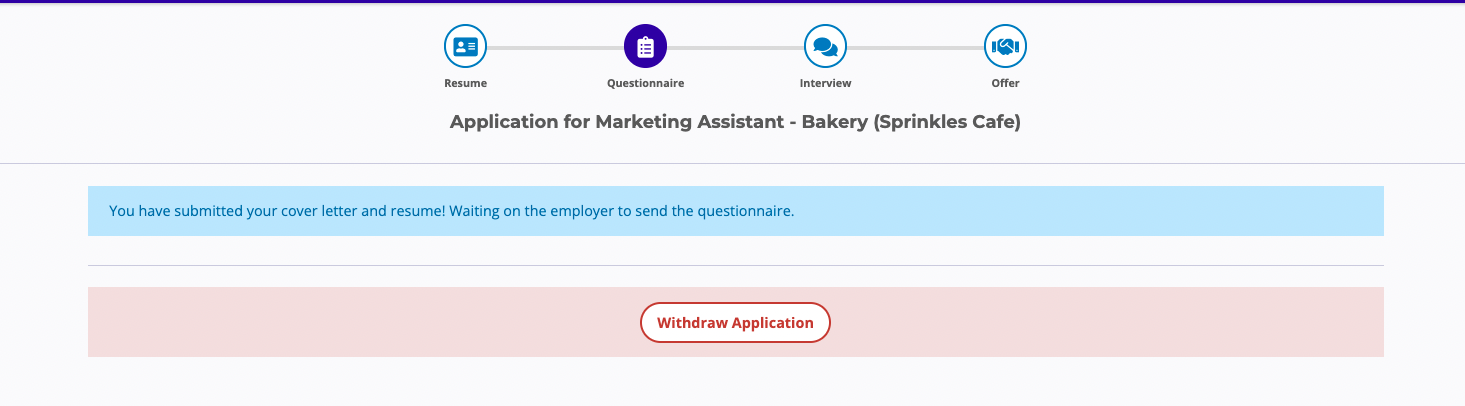
Task: Click progress line between Resume and Questionnaire
Action: click(x=555, y=47)
